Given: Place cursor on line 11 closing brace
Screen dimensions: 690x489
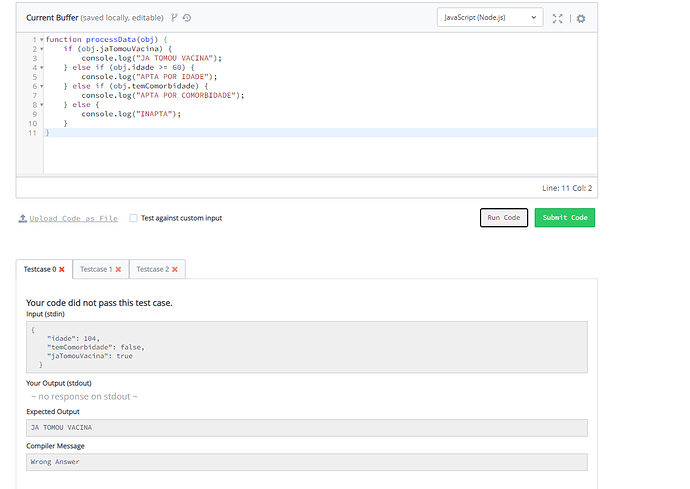Looking at the screenshot, I should click(x=48, y=132).
